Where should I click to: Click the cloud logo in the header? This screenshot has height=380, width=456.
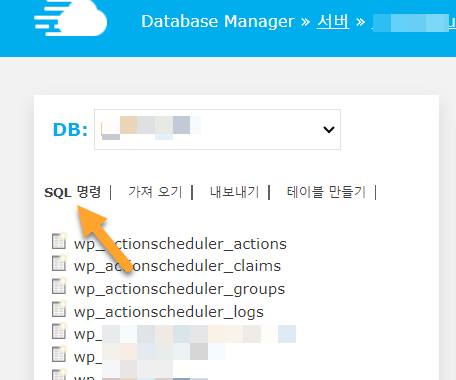tap(71, 18)
